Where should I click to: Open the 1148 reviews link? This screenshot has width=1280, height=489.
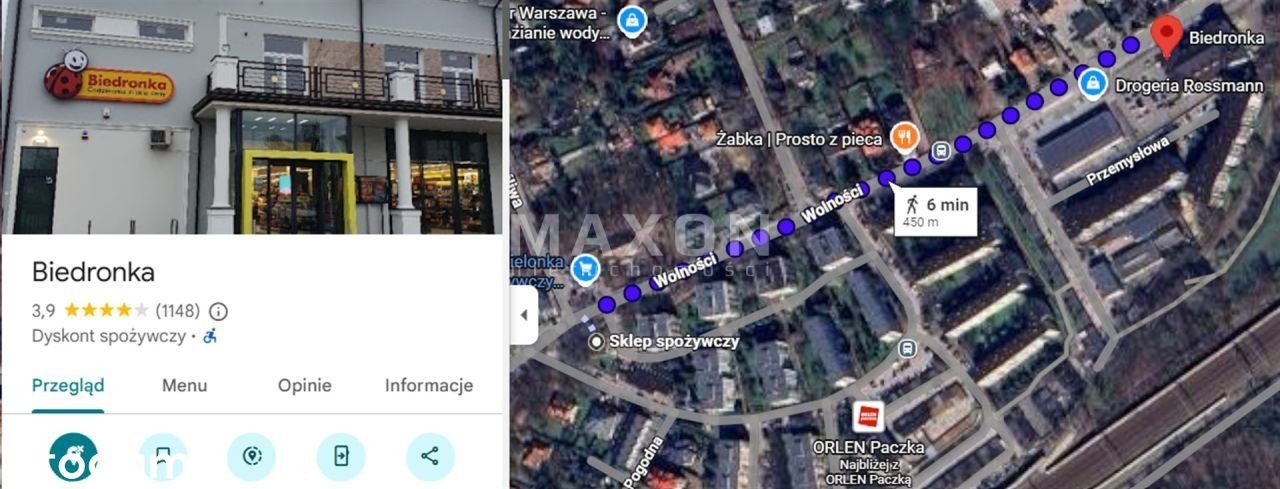pos(178,310)
